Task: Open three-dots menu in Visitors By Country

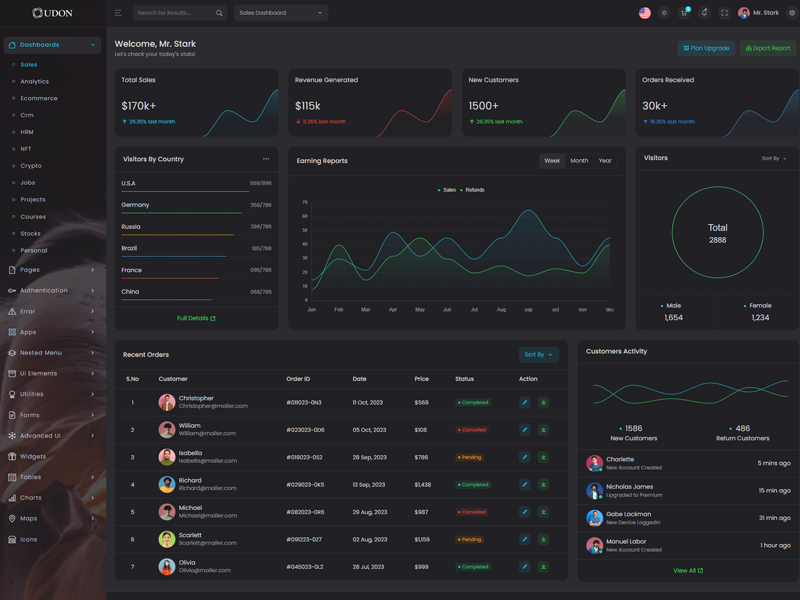Action: click(x=266, y=159)
